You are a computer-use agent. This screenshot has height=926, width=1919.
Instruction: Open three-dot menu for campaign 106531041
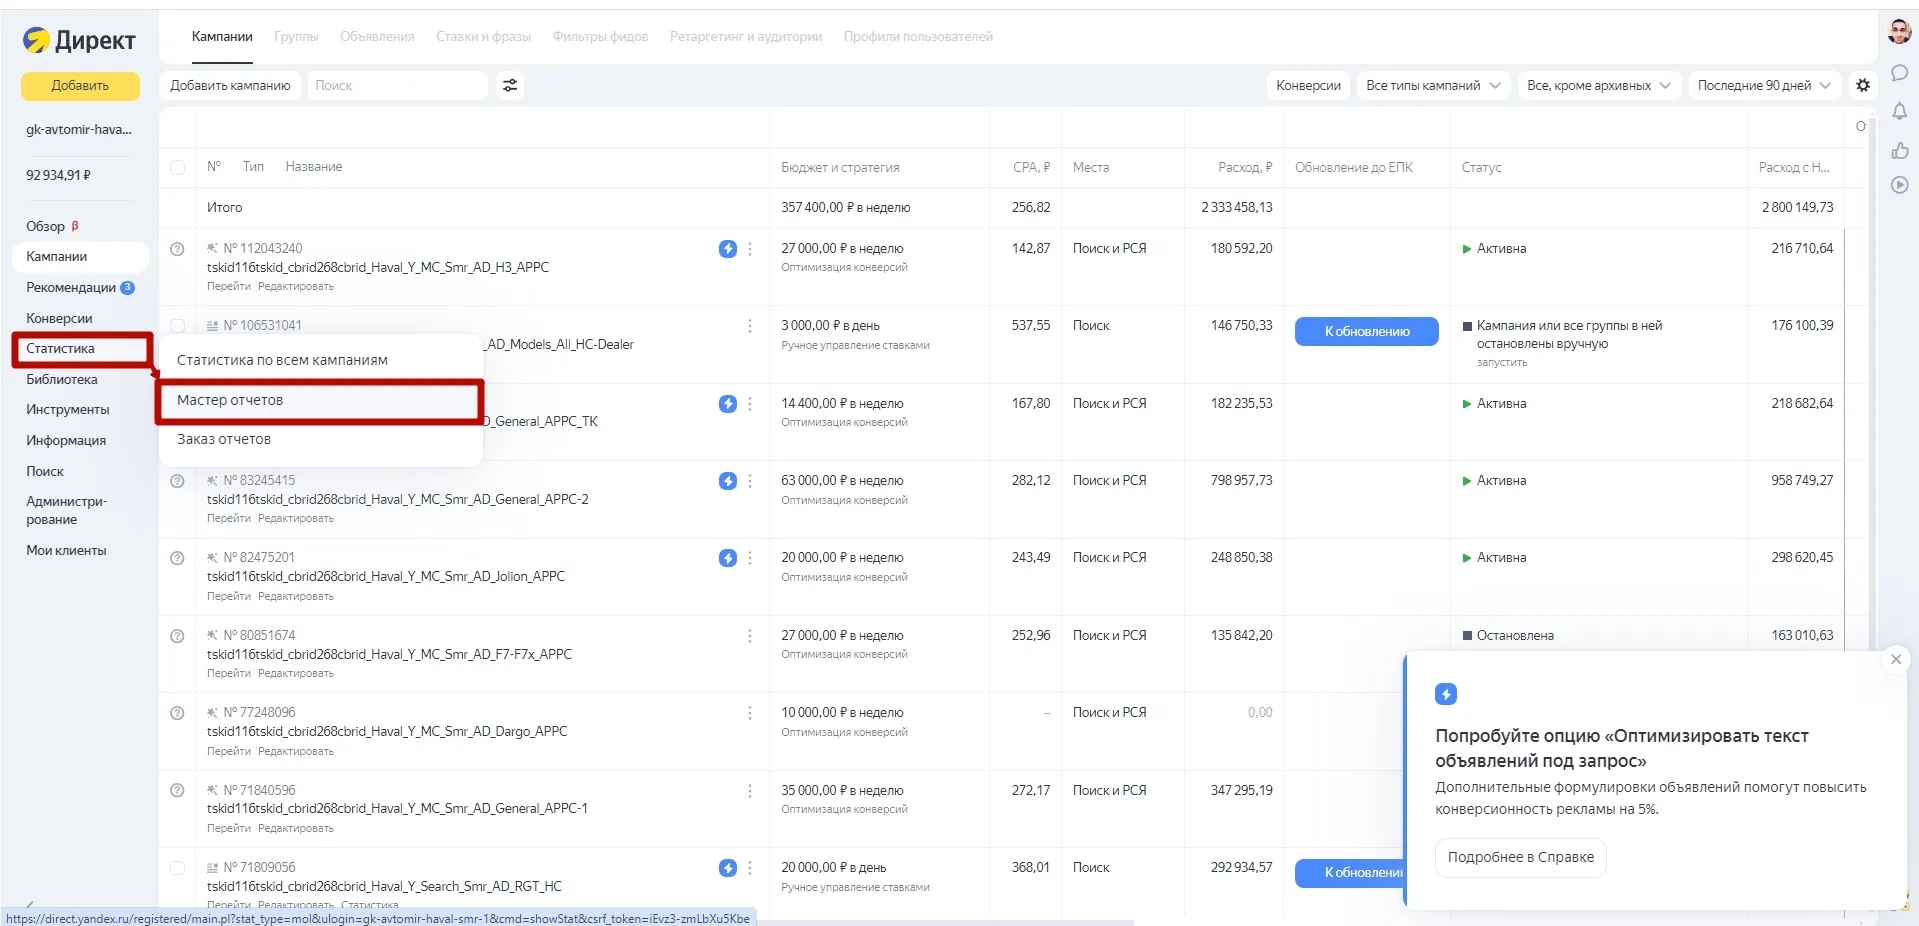coord(750,326)
